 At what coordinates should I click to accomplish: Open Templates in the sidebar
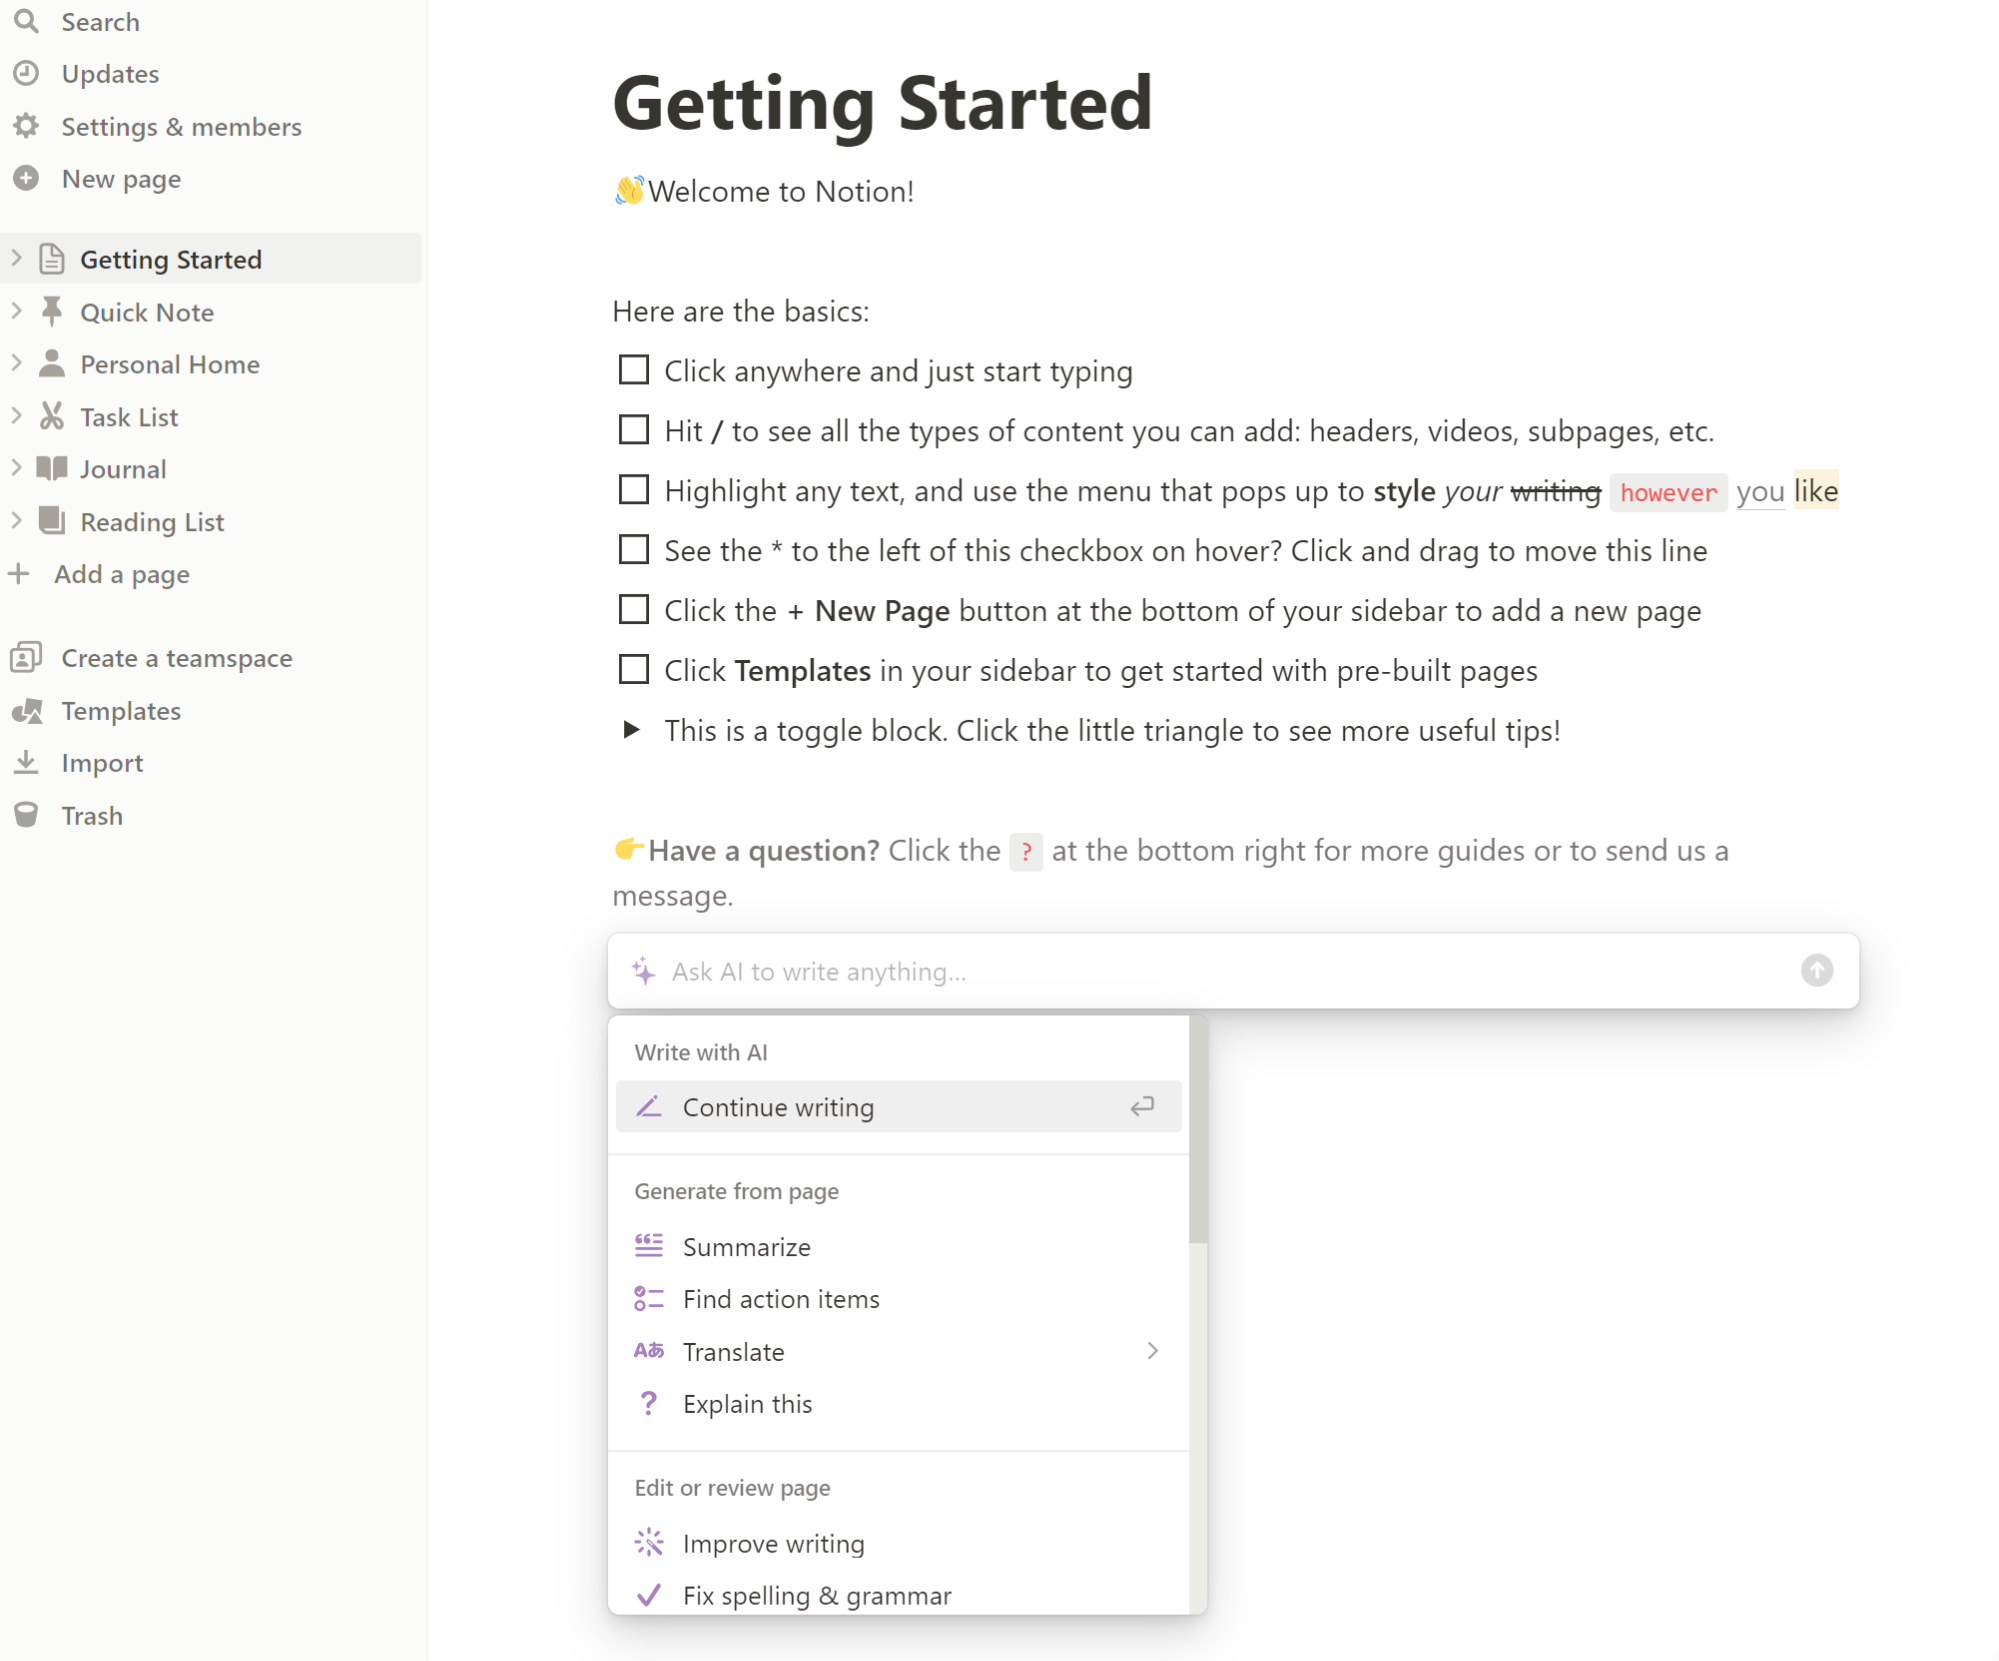121,711
